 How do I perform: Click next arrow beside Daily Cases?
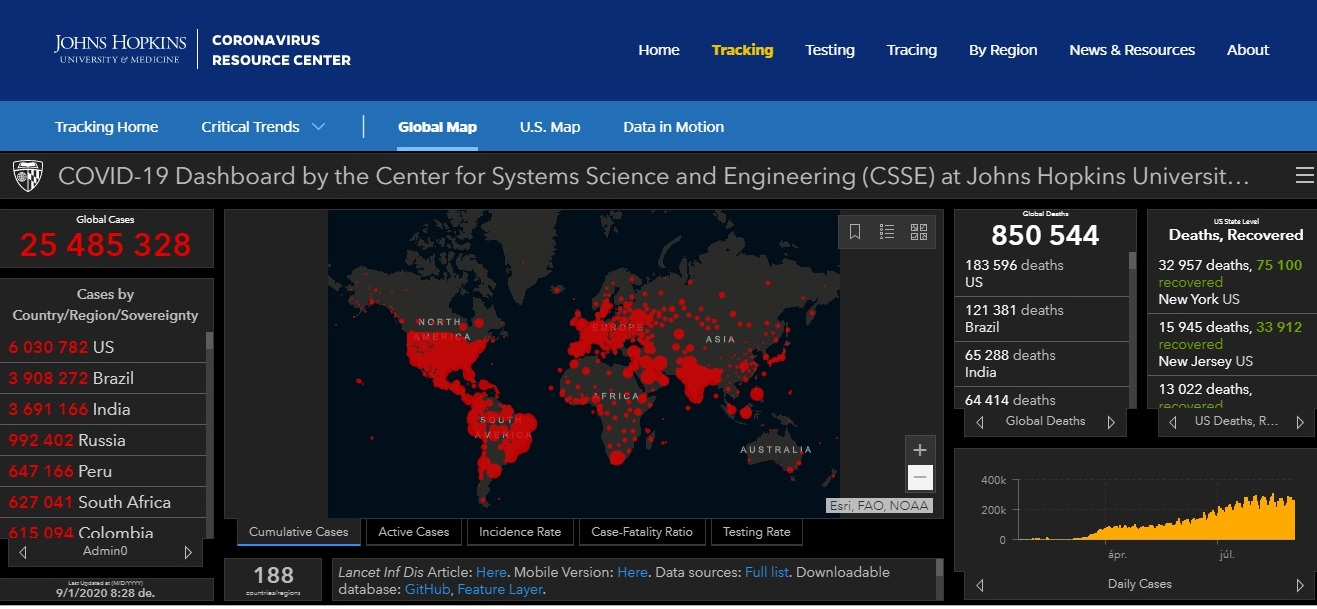click(1300, 585)
